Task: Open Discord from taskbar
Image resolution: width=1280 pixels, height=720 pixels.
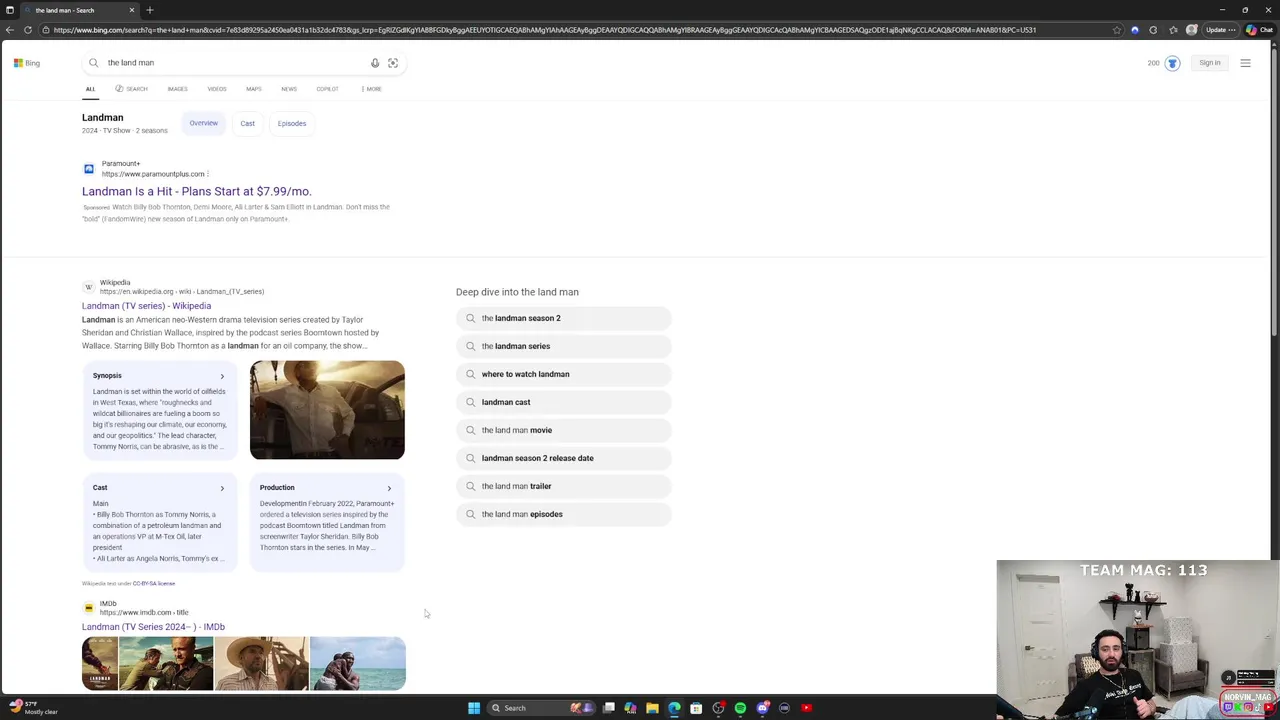Action: pos(763,708)
